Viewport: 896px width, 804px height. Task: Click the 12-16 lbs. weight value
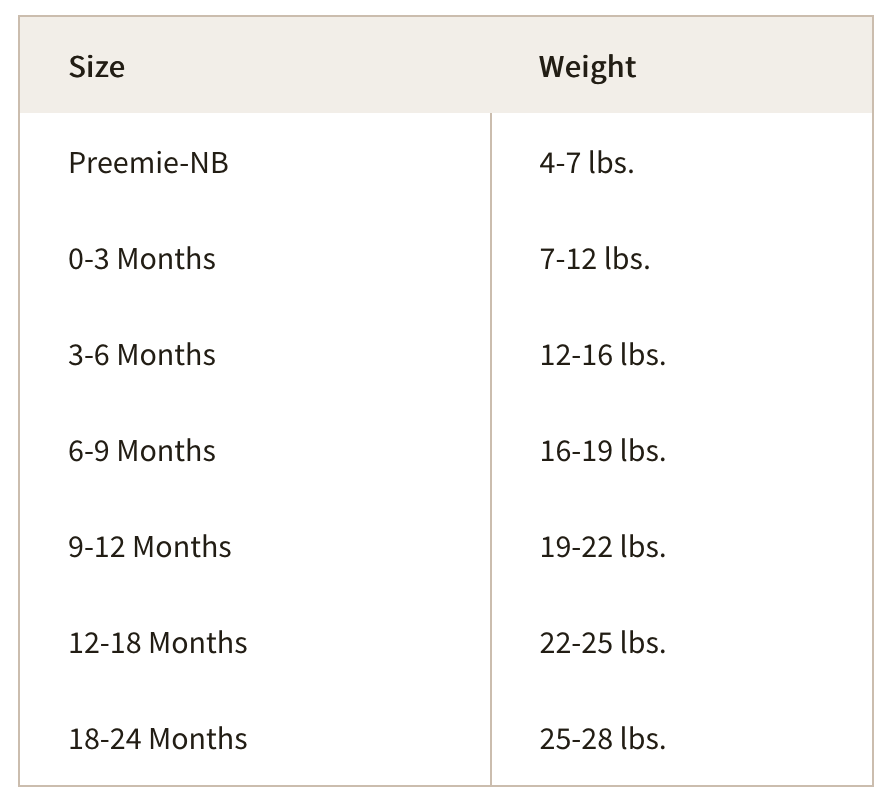click(603, 355)
